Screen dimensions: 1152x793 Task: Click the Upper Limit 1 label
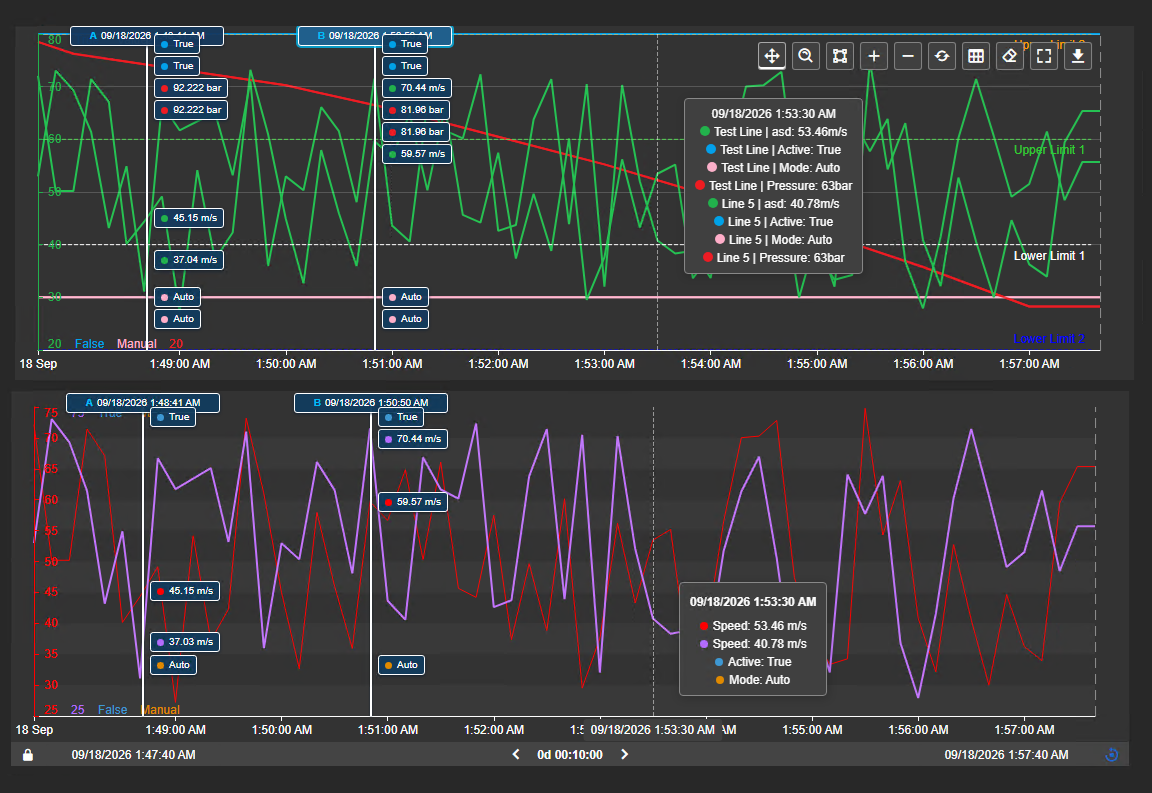[x=1049, y=150]
